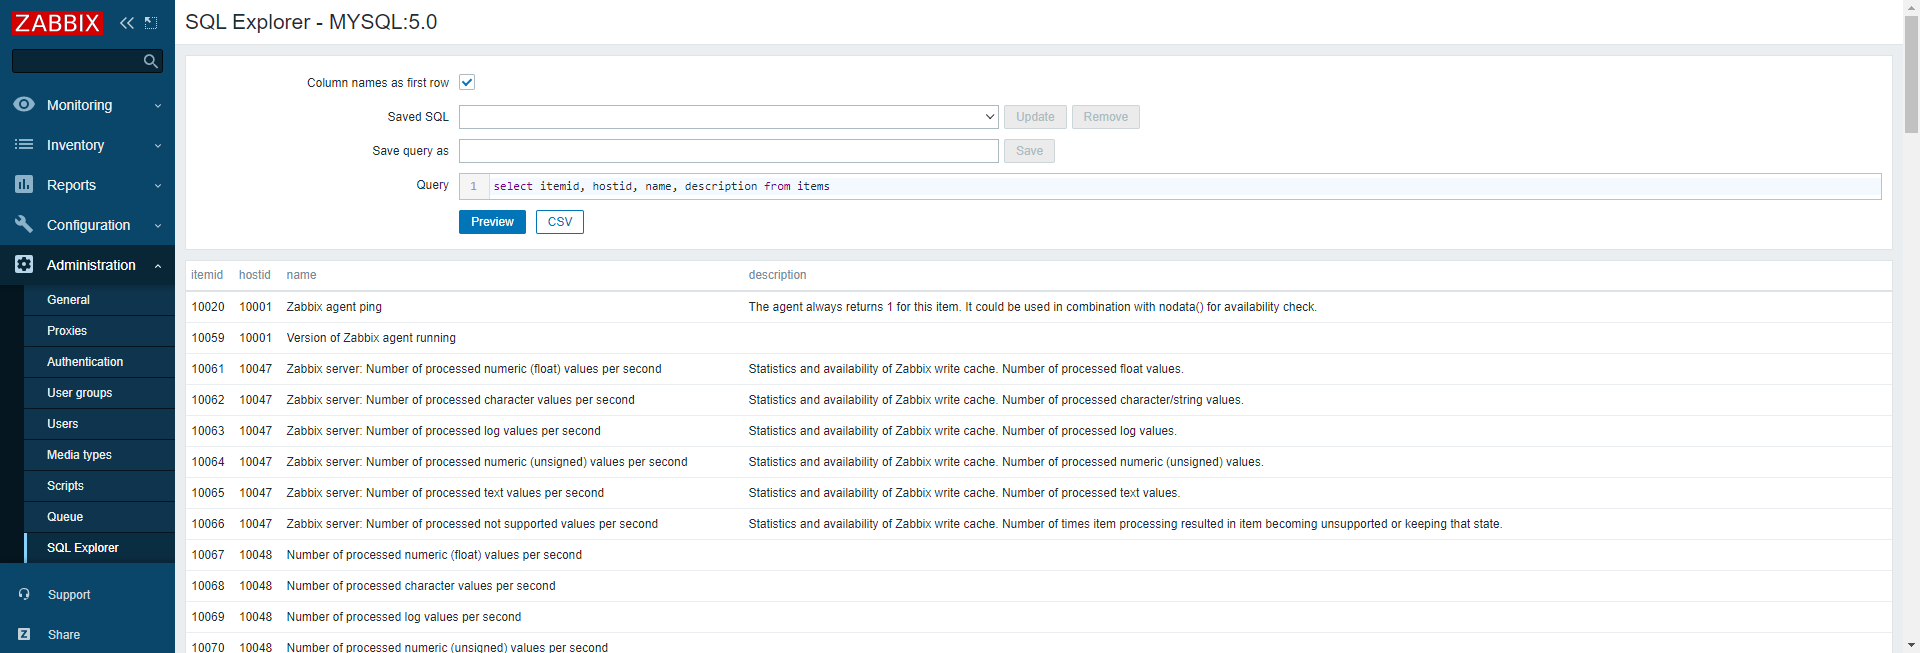The height and width of the screenshot is (653, 1920).
Task: Open the Queue menu item
Action: 99,517
